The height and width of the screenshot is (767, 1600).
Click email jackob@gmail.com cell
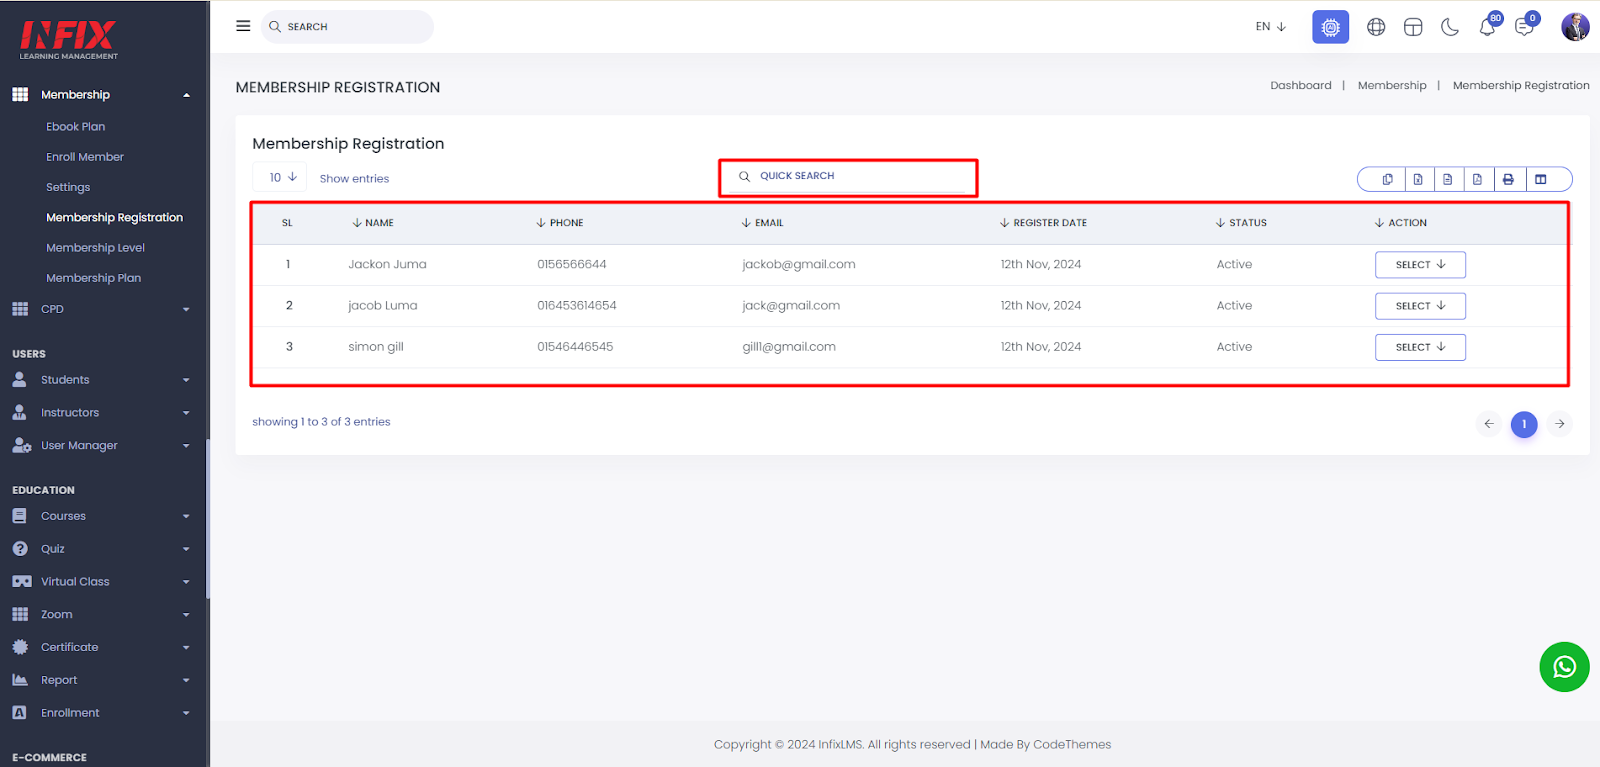click(x=799, y=265)
